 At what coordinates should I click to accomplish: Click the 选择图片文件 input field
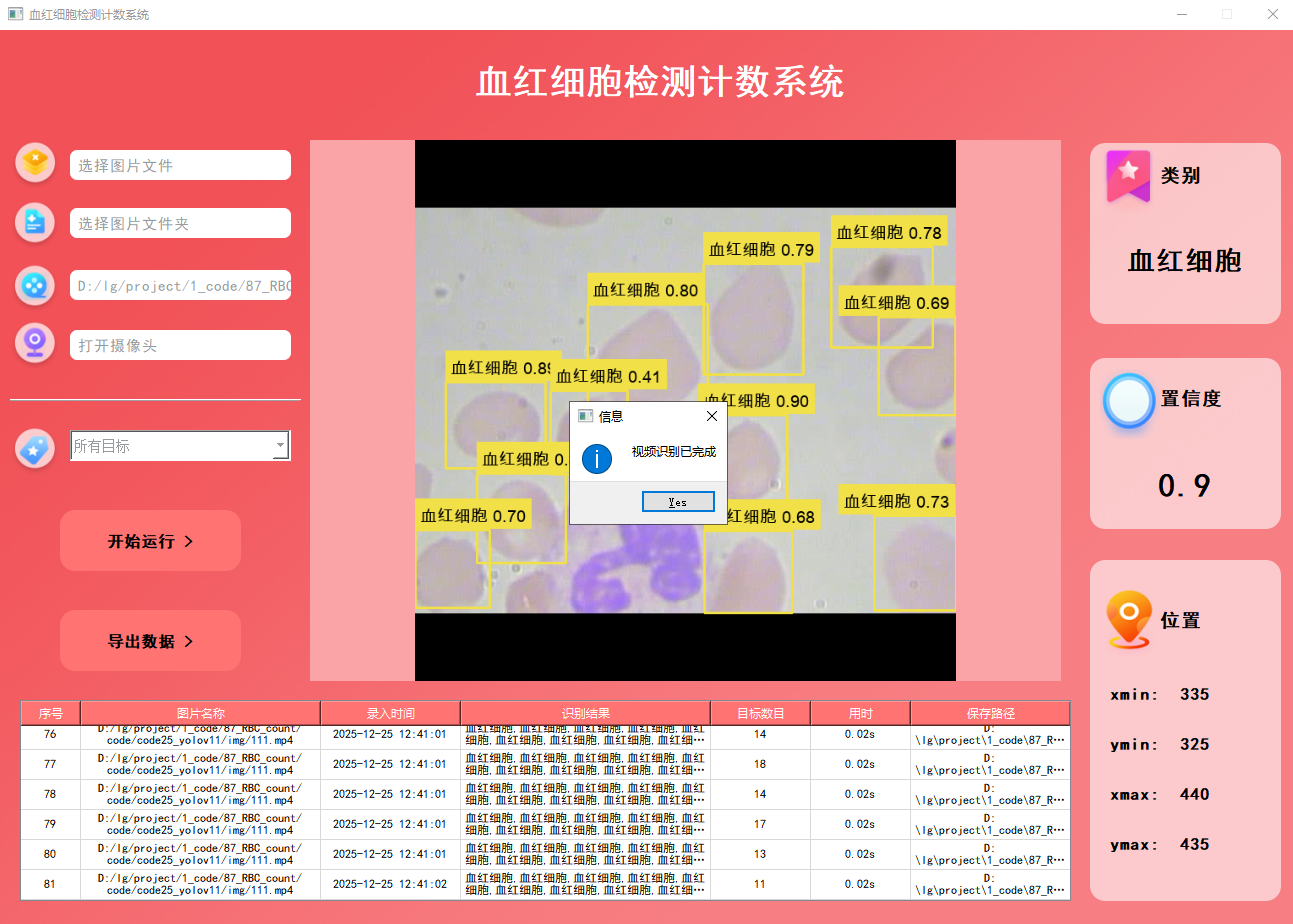tap(180, 165)
